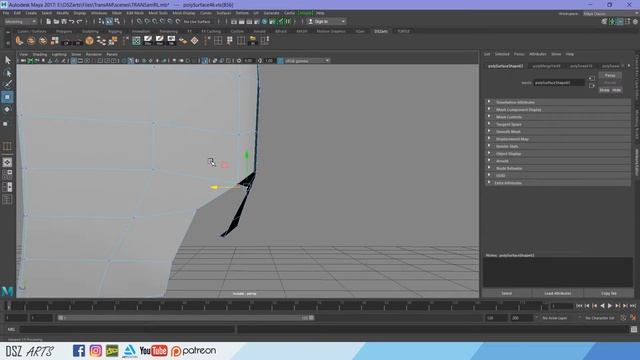Choose the Paint Selection tool
640x360 pixels.
tap(7, 84)
